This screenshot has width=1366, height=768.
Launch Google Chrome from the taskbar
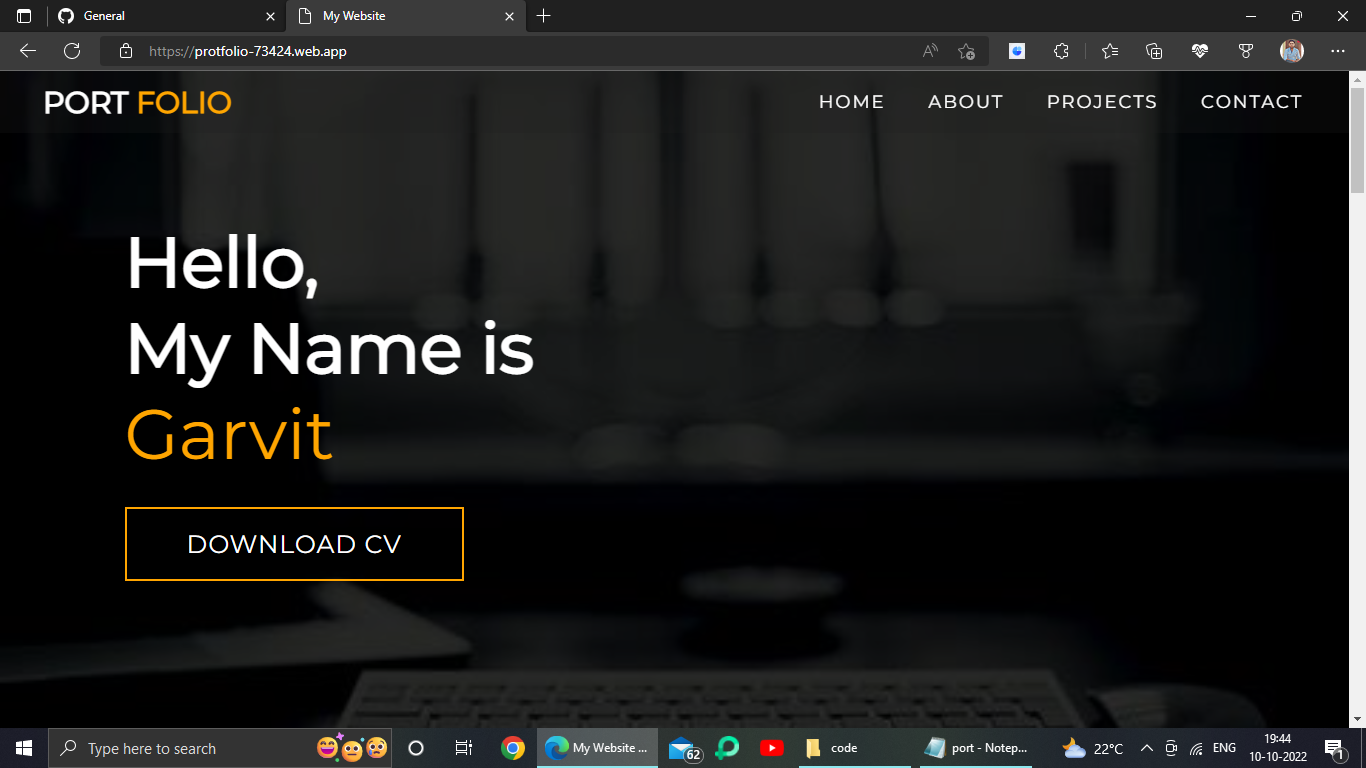point(513,748)
